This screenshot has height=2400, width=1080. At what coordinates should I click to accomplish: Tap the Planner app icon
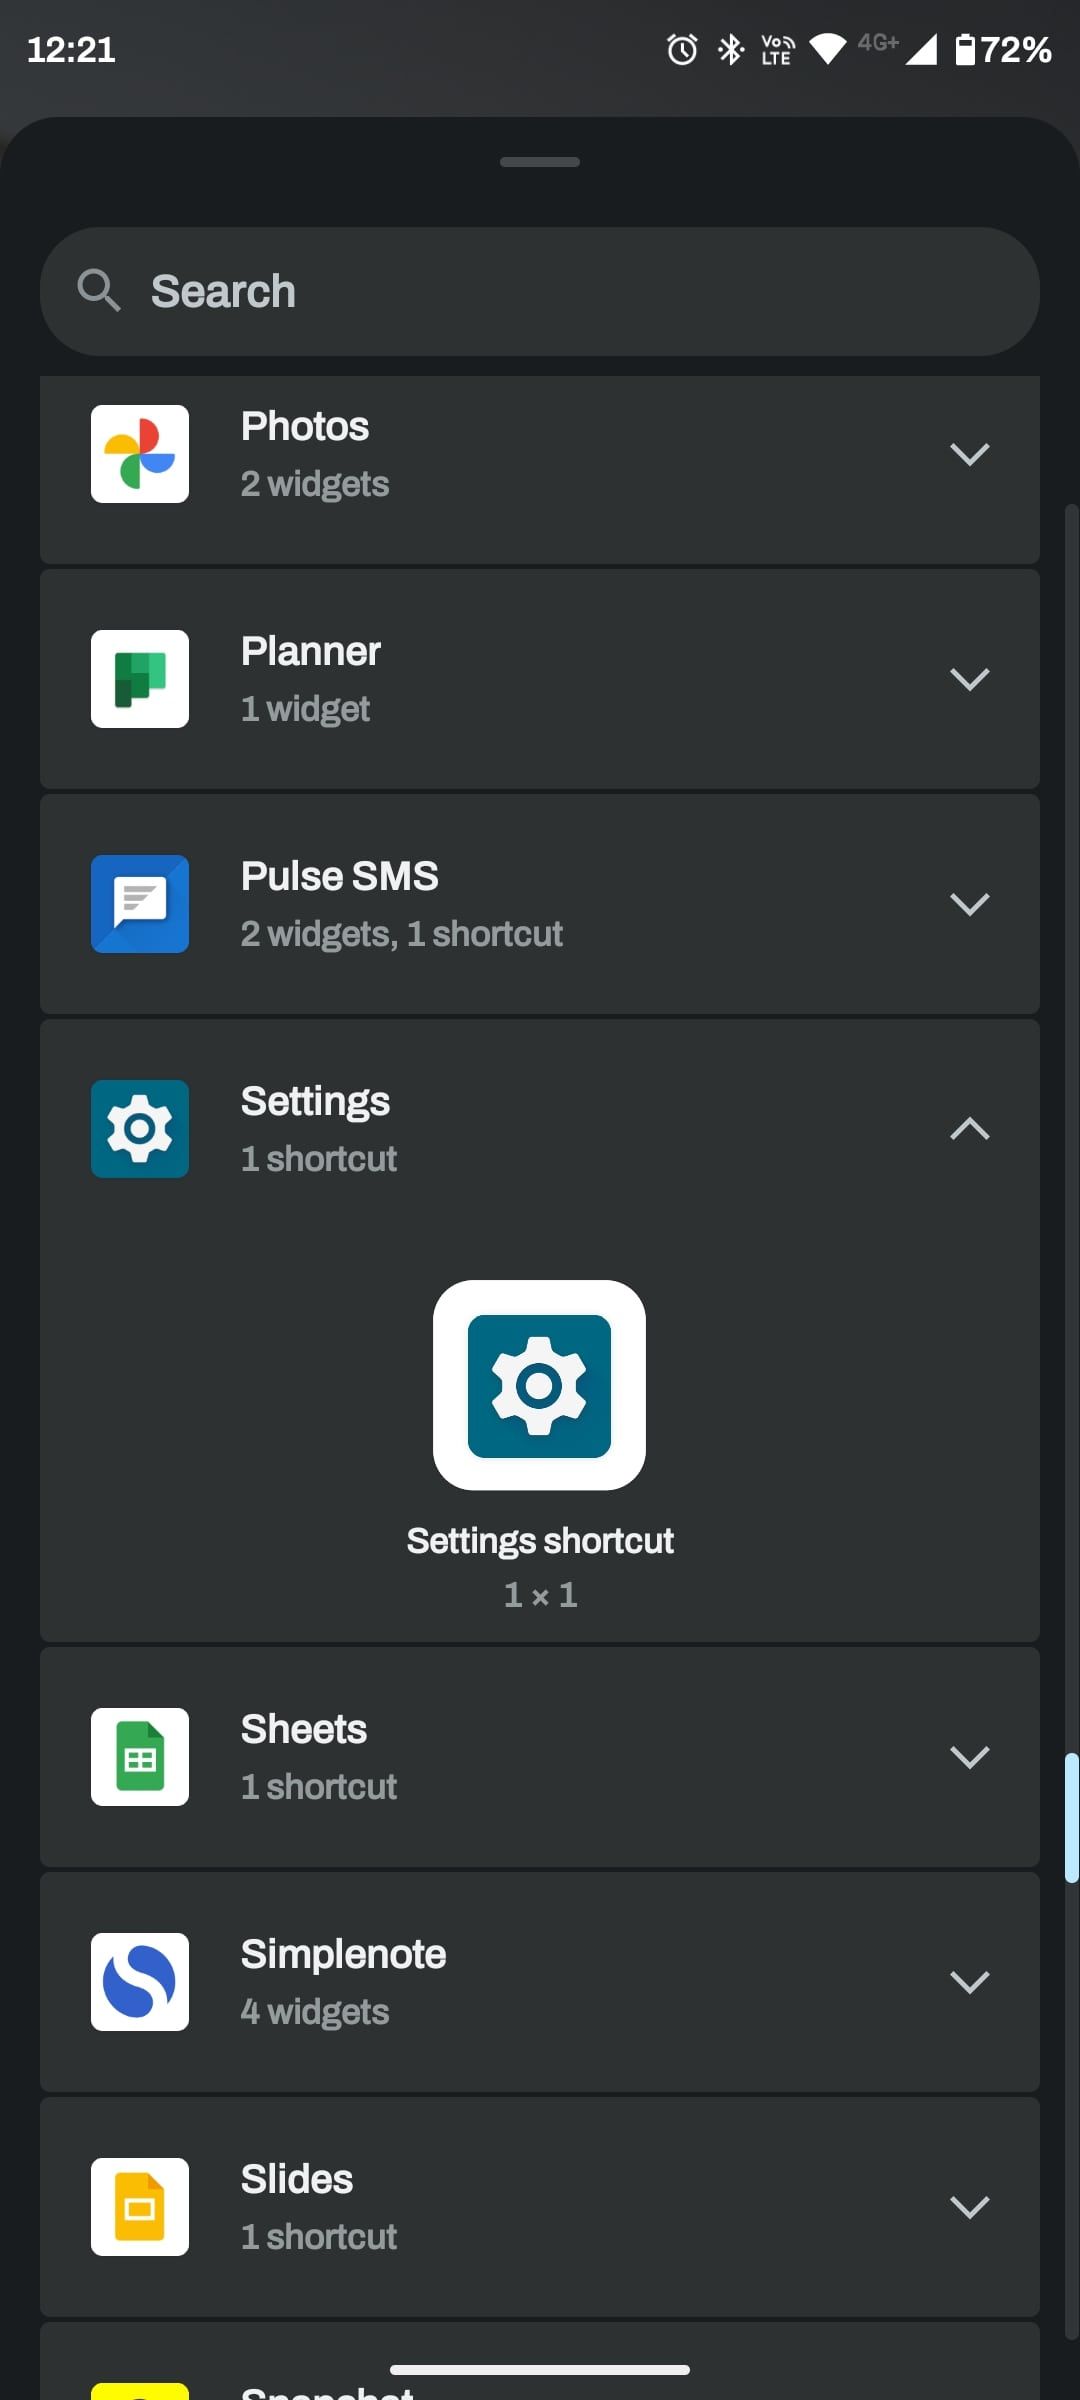(140, 679)
